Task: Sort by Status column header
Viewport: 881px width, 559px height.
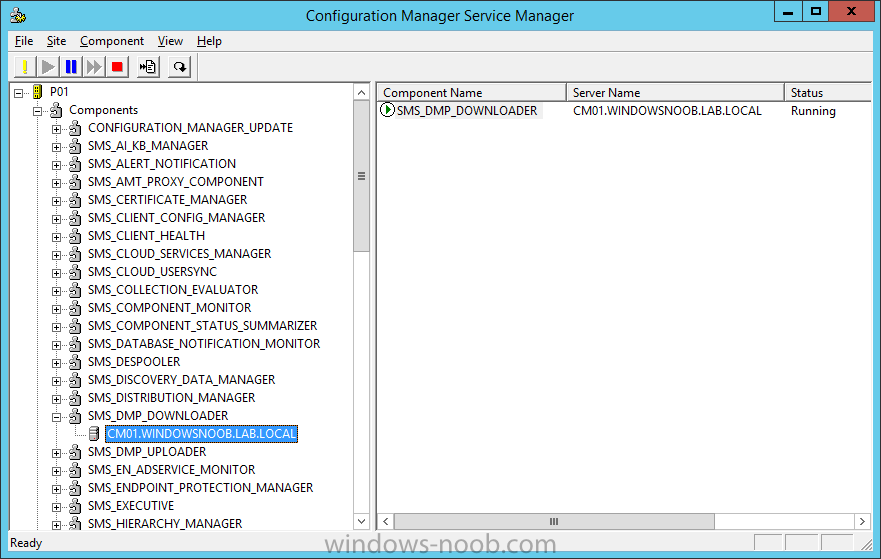Action: tap(828, 93)
